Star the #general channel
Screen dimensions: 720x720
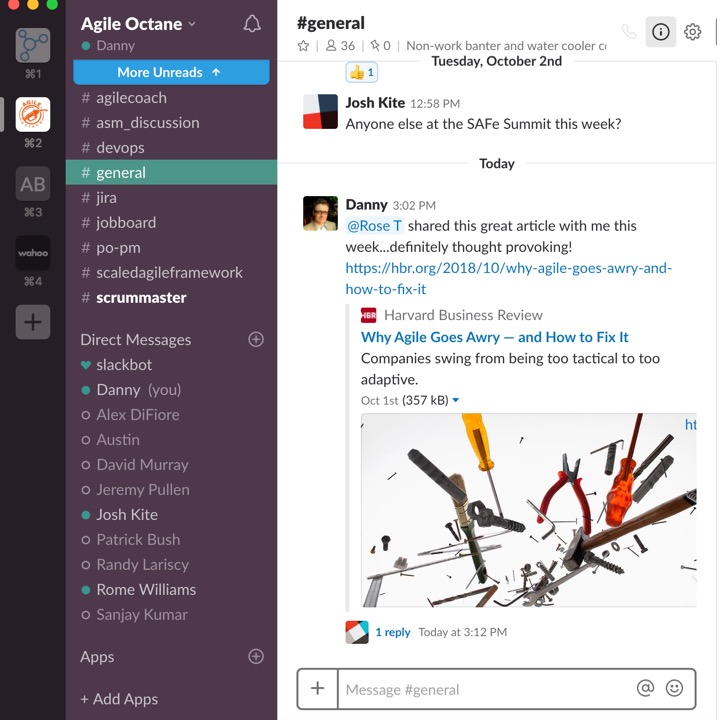[x=303, y=46]
